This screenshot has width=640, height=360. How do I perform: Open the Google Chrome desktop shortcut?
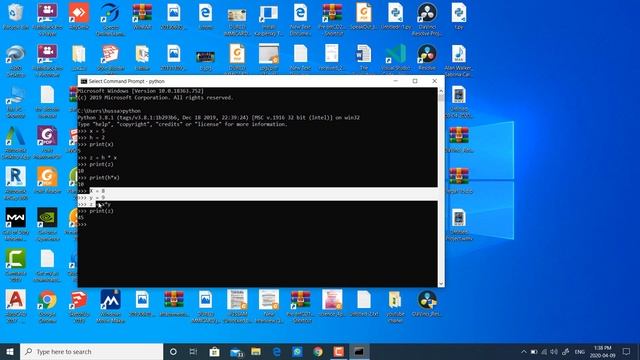[47, 306]
